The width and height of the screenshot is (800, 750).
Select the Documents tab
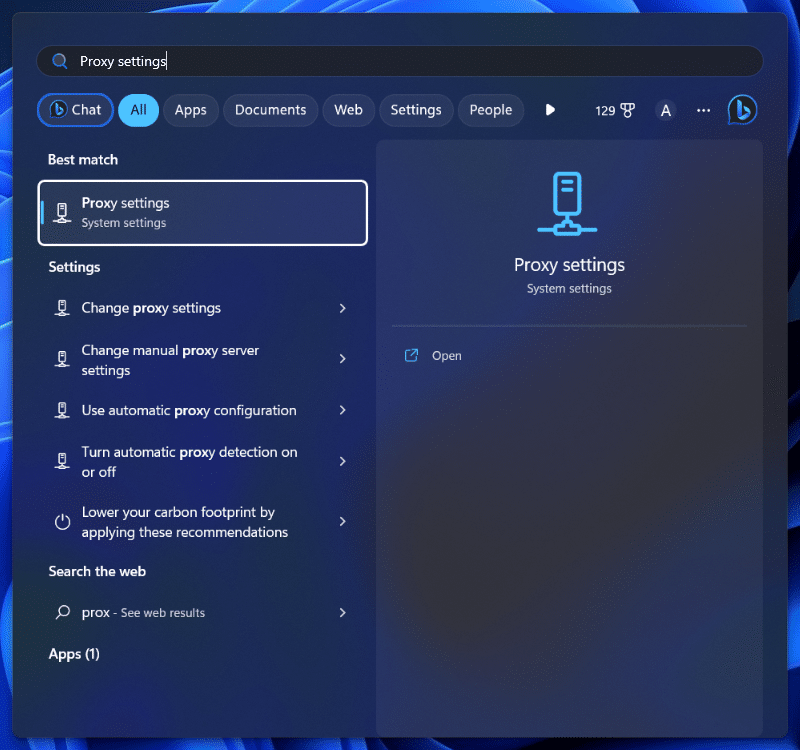pos(269,110)
